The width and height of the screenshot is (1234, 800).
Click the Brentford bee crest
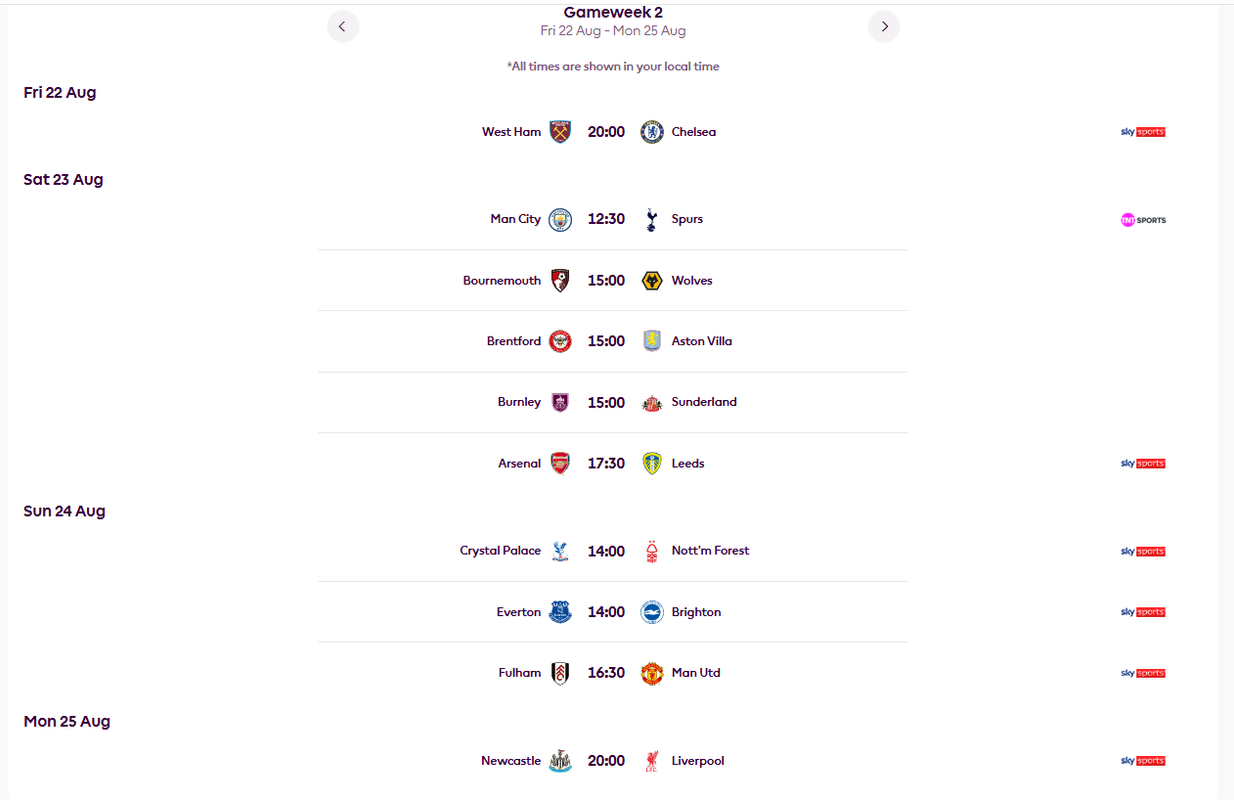(560, 342)
